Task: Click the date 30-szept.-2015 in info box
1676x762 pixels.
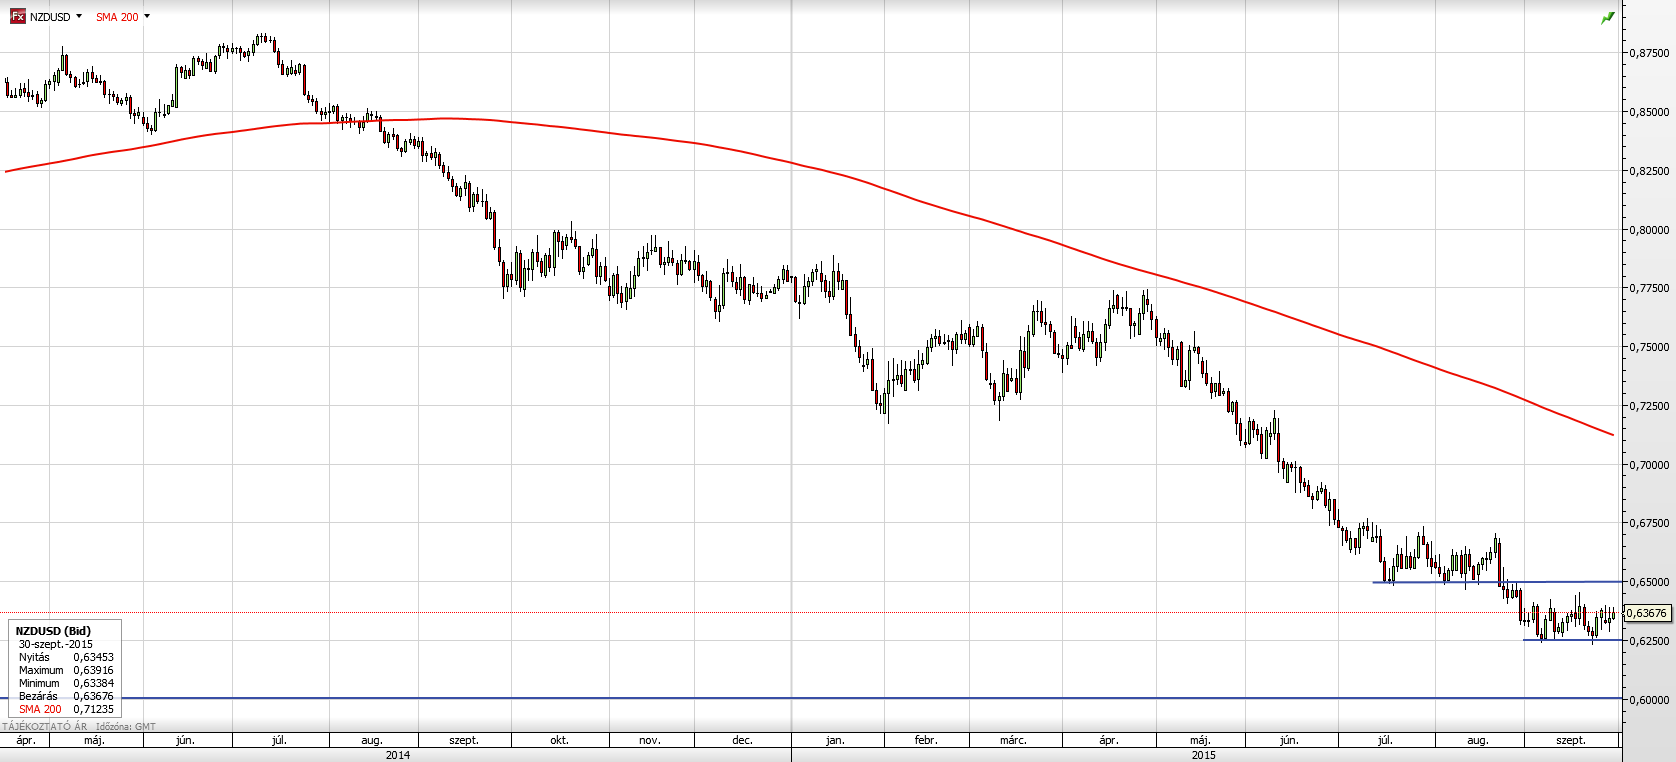Action: pyautogui.click(x=55, y=644)
